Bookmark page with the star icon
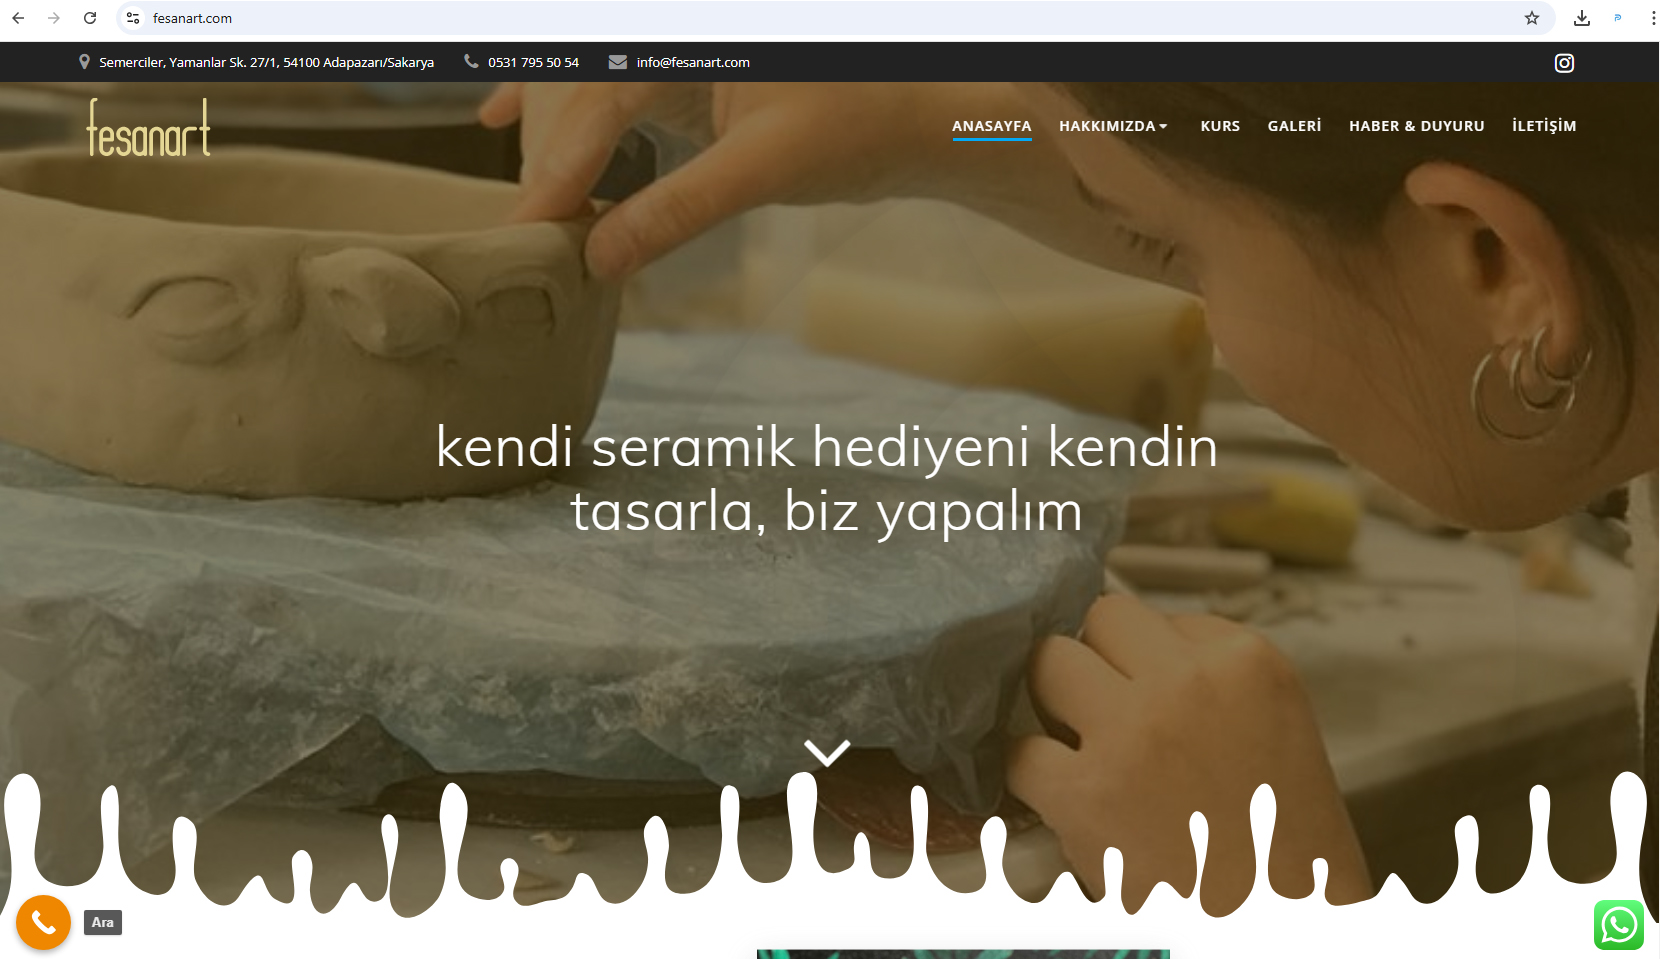This screenshot has width=1660, height=959. pos(1531,18)
